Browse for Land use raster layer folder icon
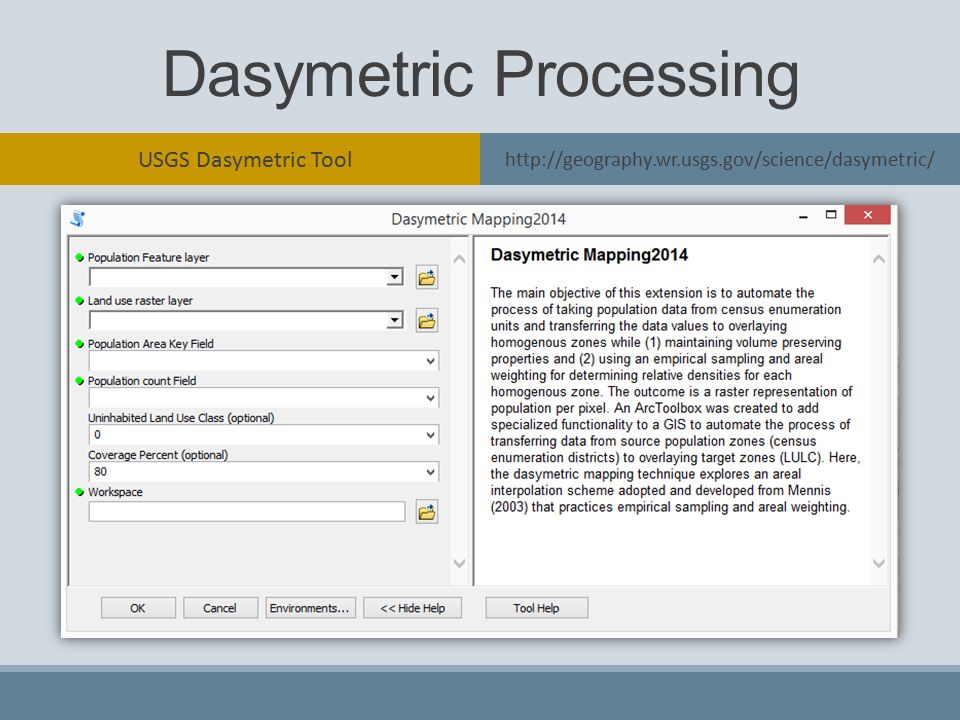960x720 pixels. [x=427, y=321]
